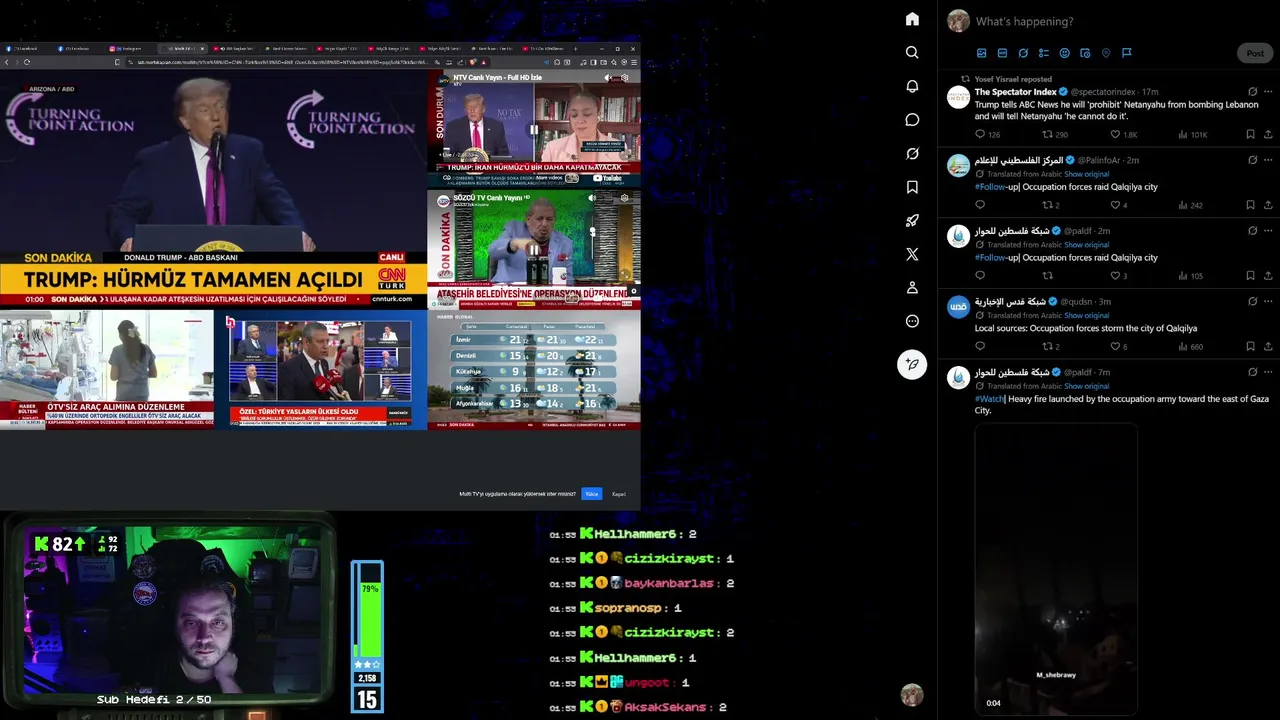Pause the NTV video
Screen dimensions: 1280x720
pos(533,129)
